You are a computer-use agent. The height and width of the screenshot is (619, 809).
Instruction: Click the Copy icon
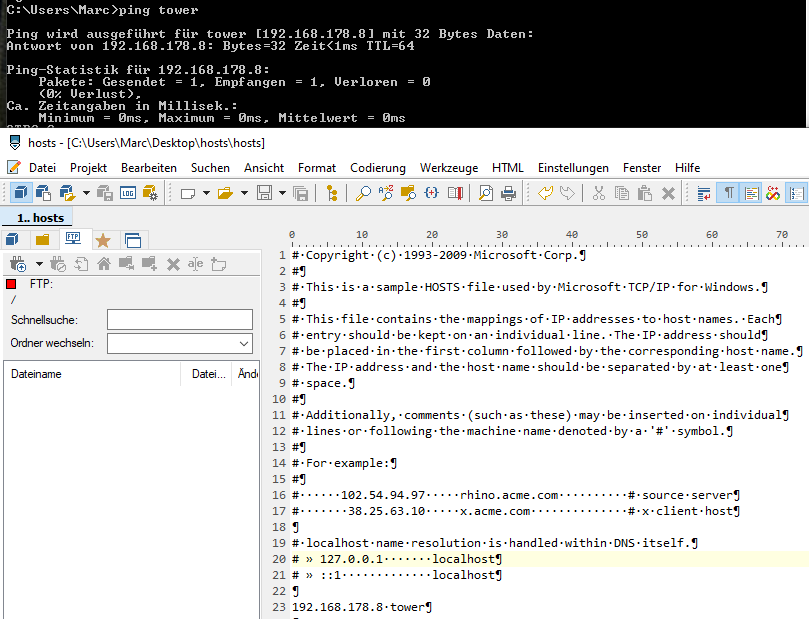(x=622, y=193)
